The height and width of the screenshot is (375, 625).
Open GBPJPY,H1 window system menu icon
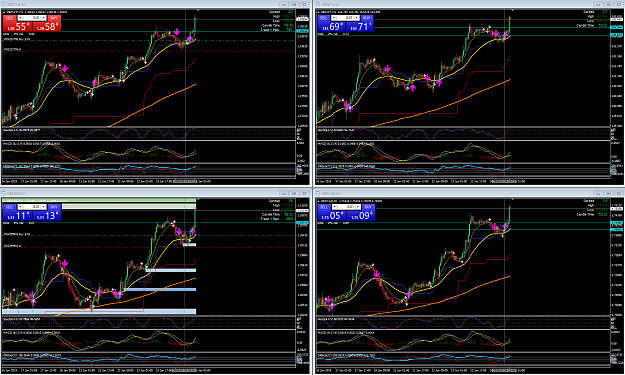[x=318, y=4]
